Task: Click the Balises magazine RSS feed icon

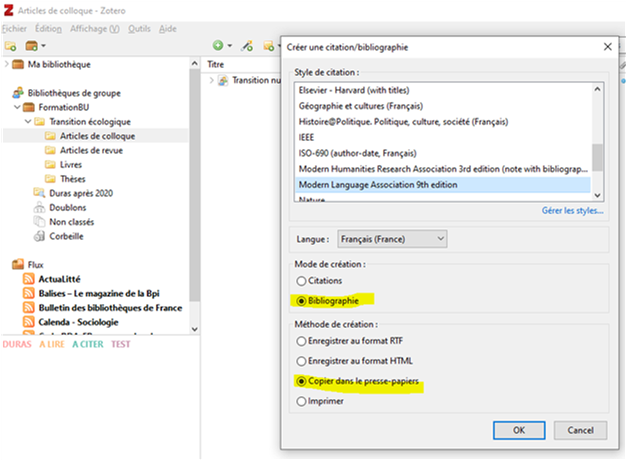Action: click(28, 293)
